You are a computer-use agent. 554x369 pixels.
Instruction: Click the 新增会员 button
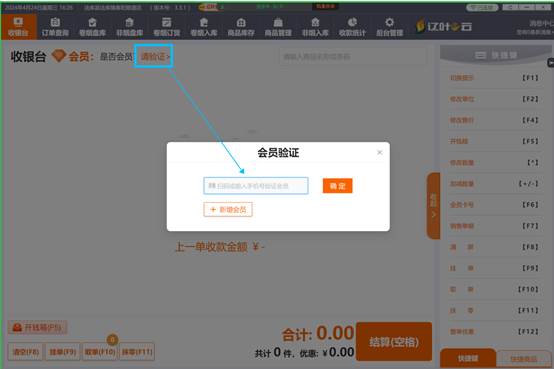point(228,209)
